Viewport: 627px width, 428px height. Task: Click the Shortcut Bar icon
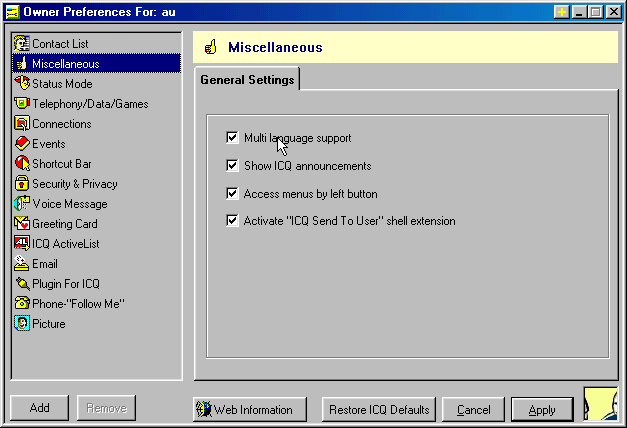click(22, 163)
